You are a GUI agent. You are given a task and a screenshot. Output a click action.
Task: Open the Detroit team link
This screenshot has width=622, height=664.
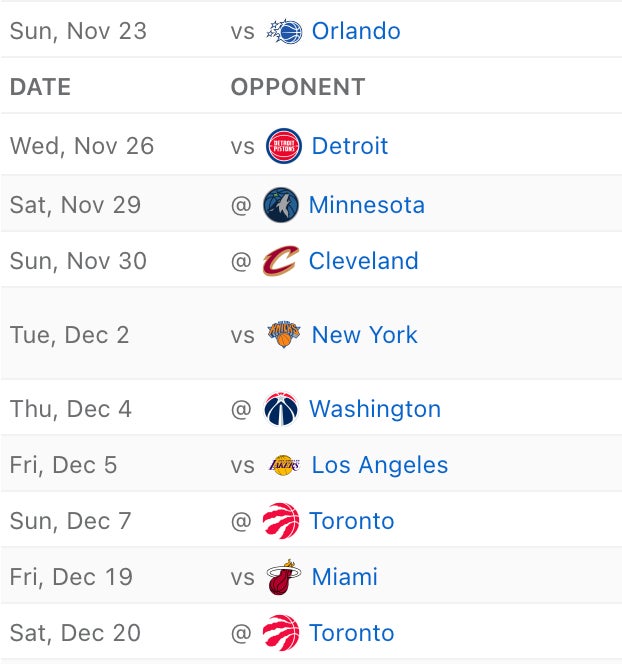point(350,146)
